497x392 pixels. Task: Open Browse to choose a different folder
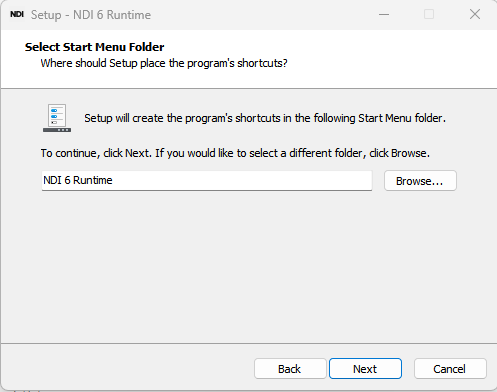420,181
